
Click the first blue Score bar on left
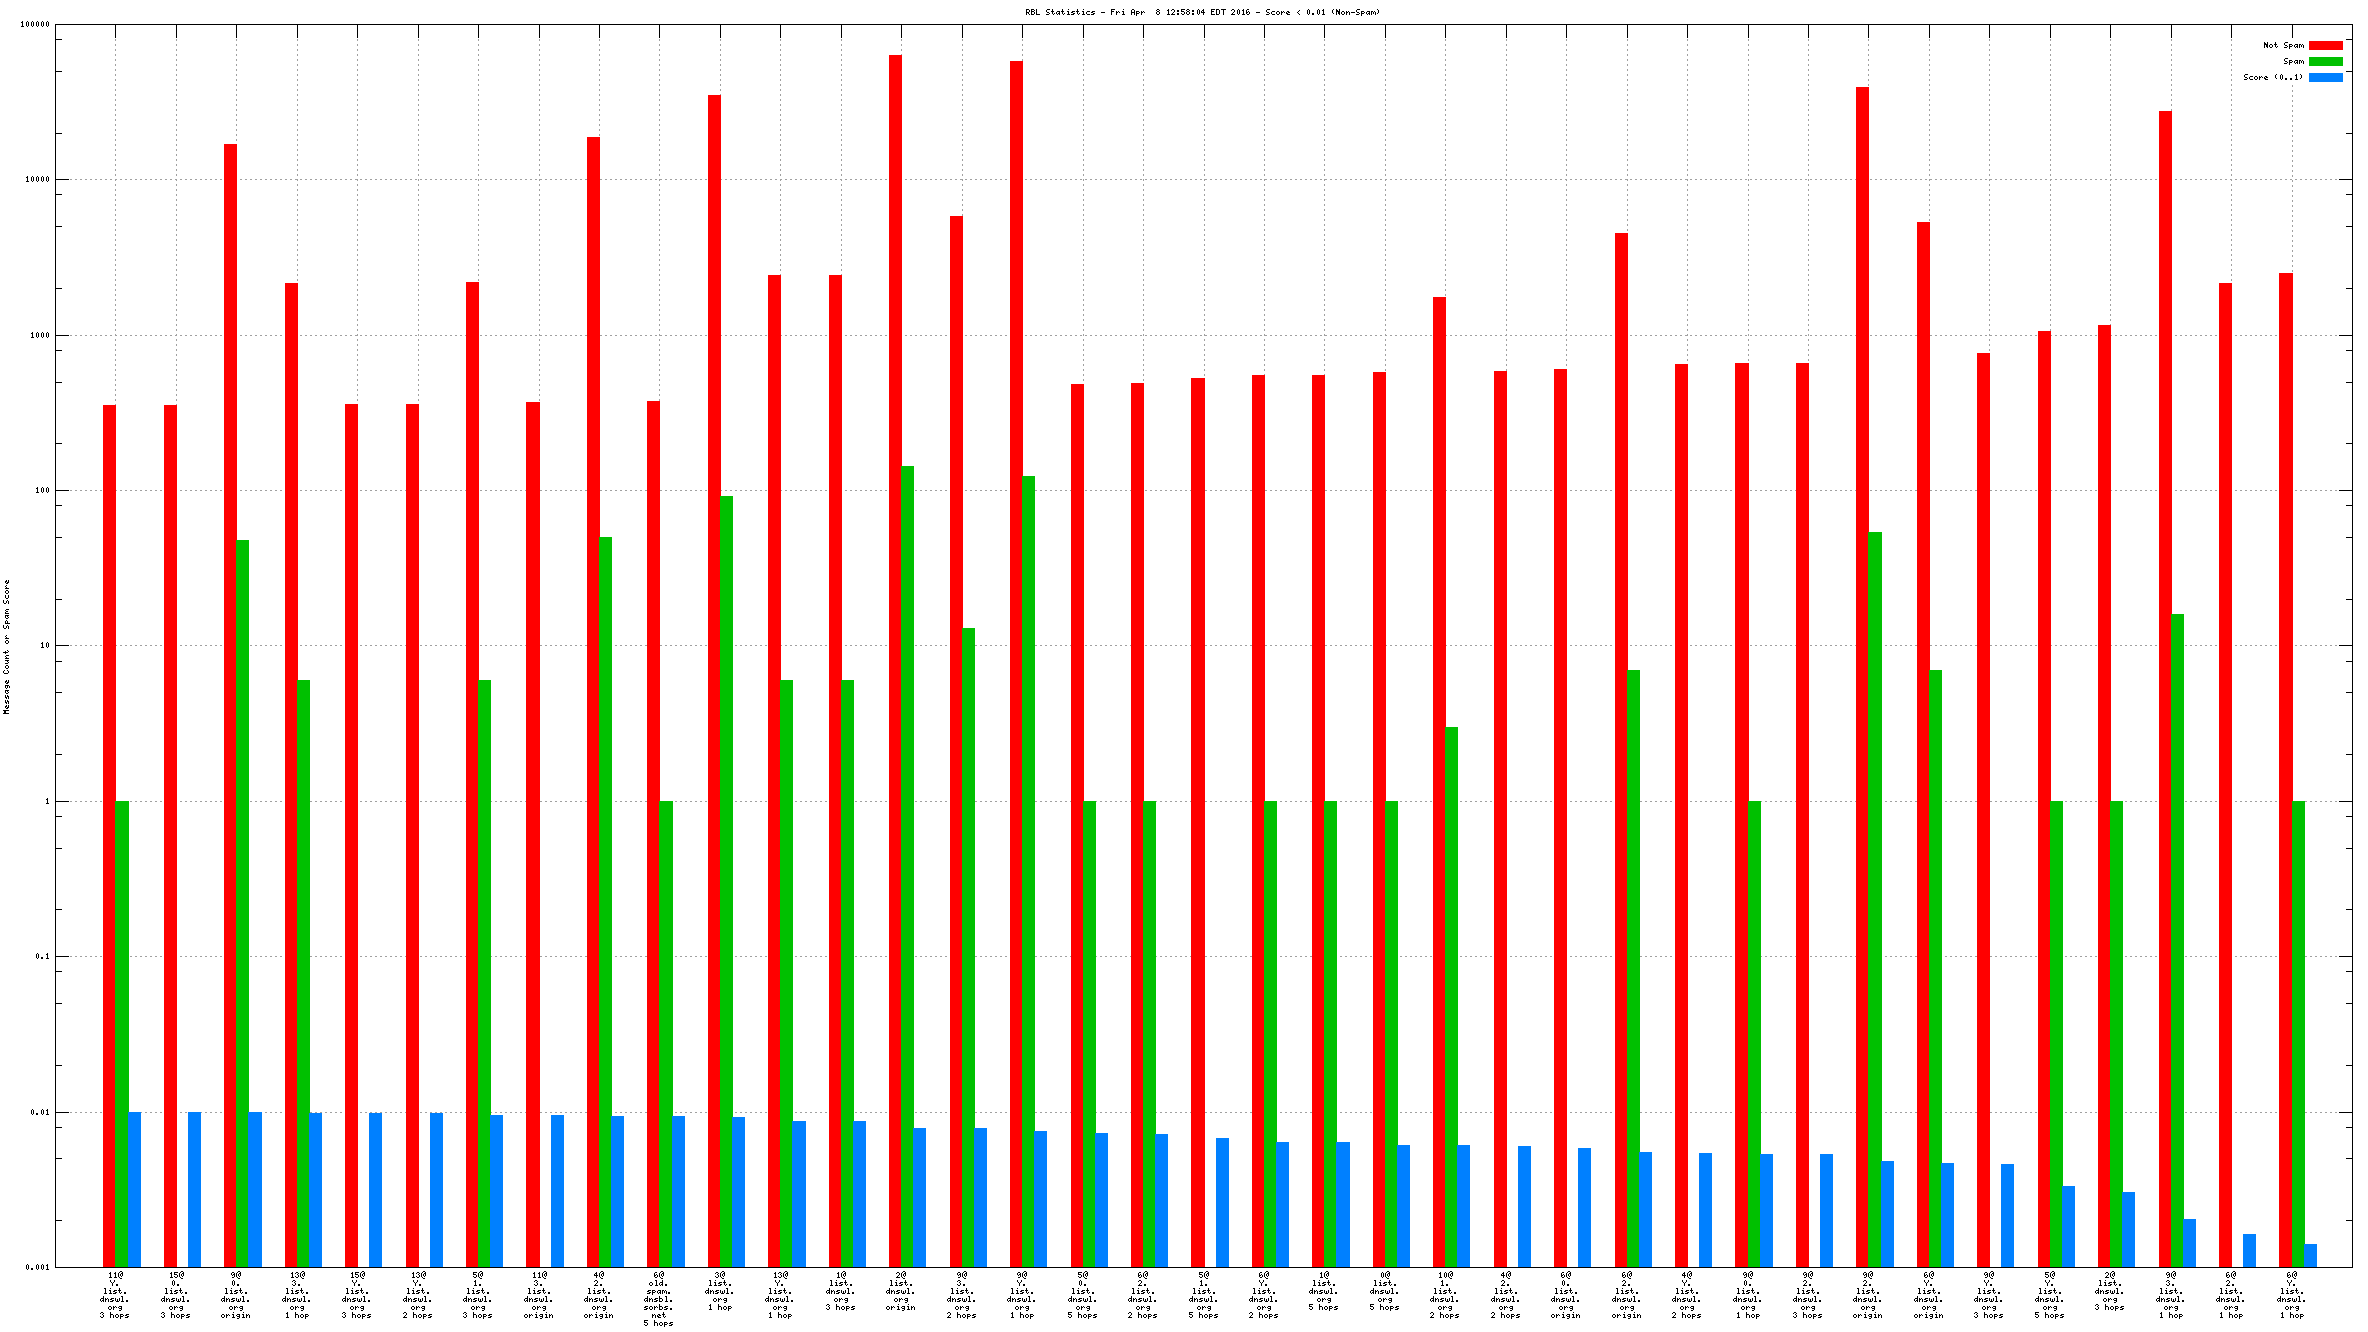[x=134, y=1188]
